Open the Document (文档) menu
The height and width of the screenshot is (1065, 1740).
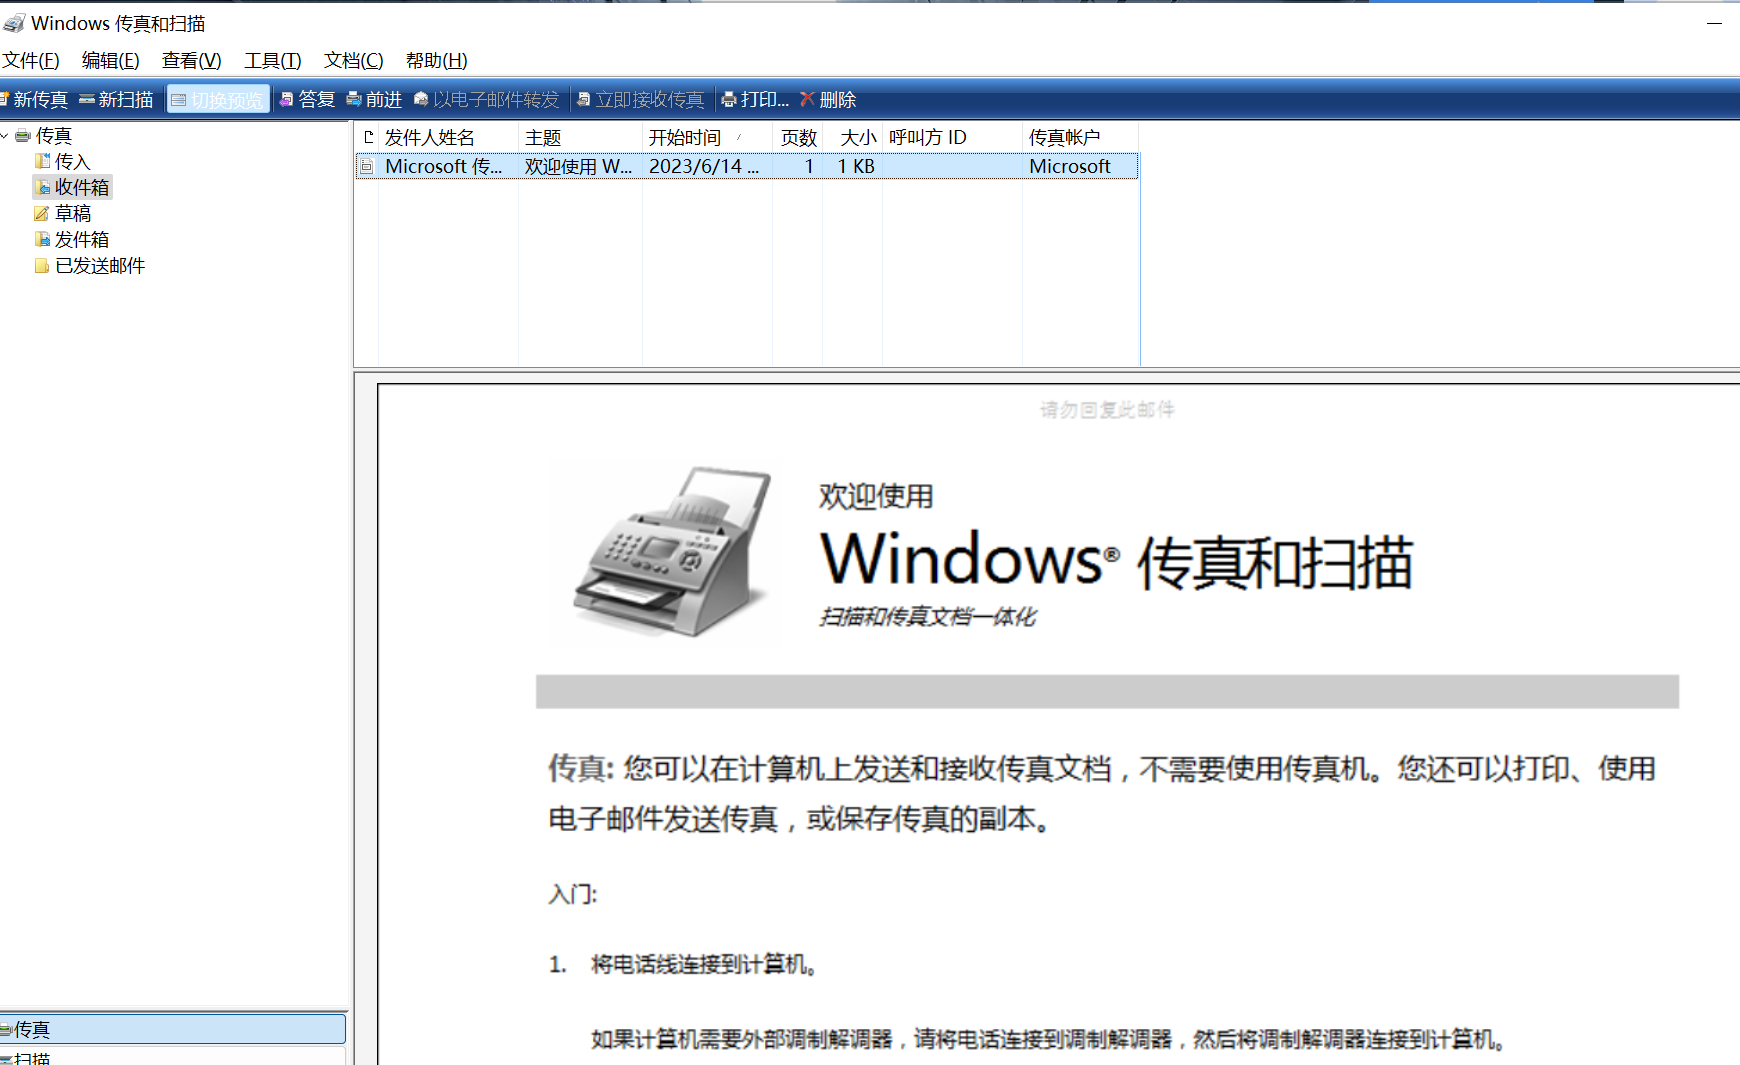point(353,60)
